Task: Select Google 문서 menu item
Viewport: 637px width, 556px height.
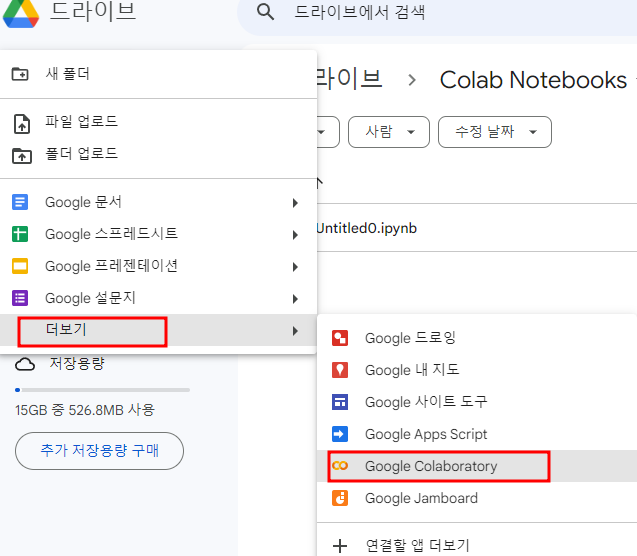Action: tap(158, 202)
